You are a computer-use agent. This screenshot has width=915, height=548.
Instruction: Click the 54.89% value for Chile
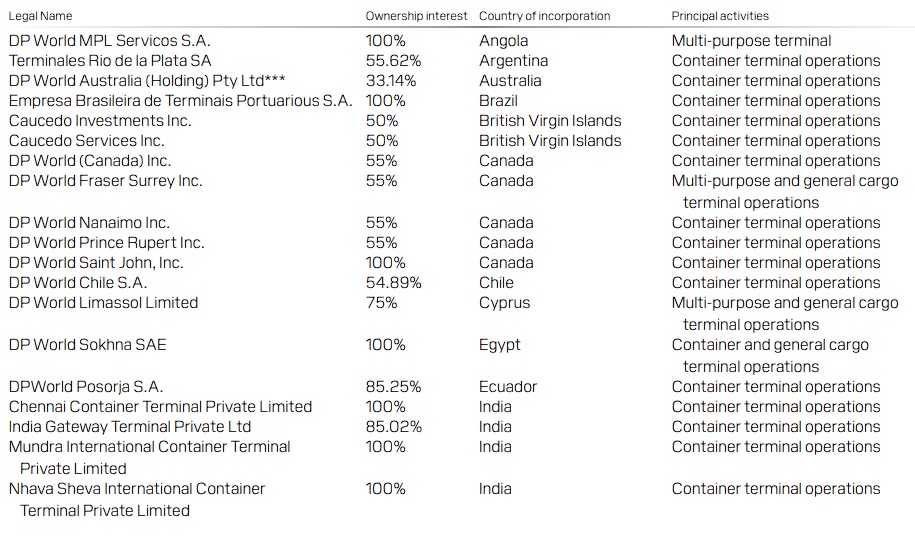pyautogui.click(x=393, y=282)
